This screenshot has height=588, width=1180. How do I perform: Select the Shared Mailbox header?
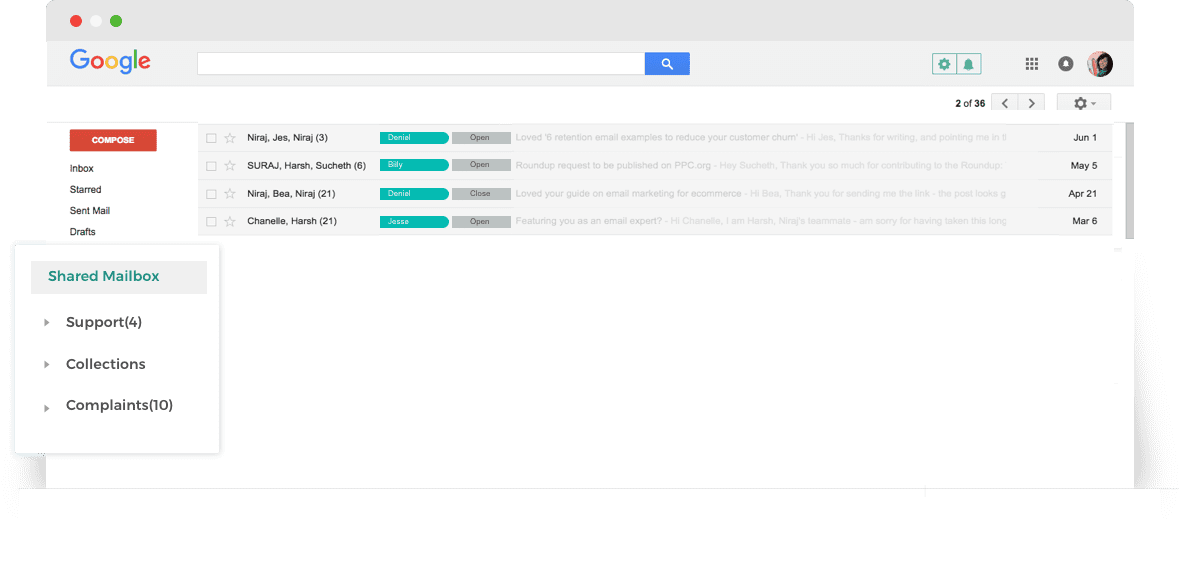[119, 277]
